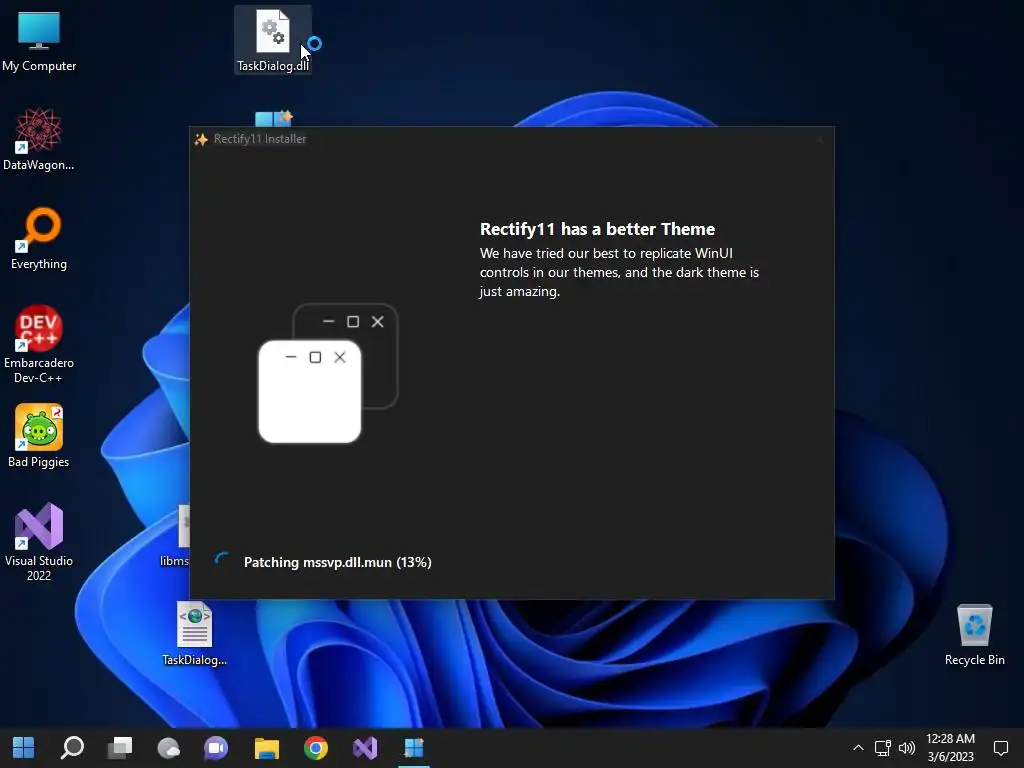Click the loading spinner beside Patching status
Image resolution: width=1024 pixels, height=768 pixels.
[x=222, y=560]
